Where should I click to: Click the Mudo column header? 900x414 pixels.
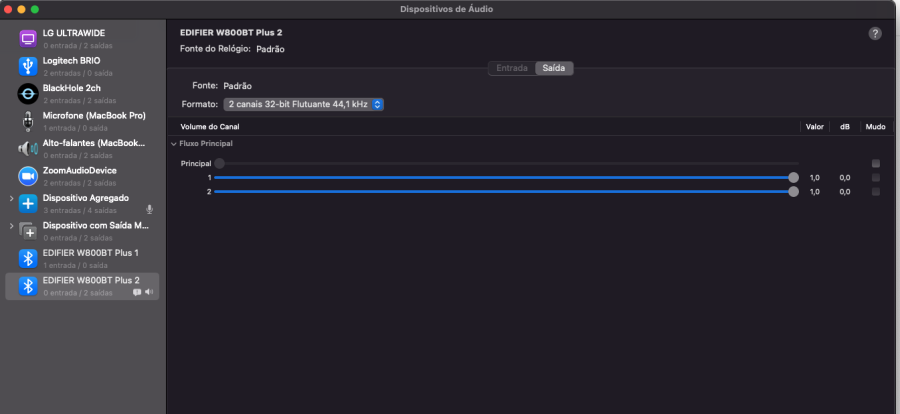point(875,127)
